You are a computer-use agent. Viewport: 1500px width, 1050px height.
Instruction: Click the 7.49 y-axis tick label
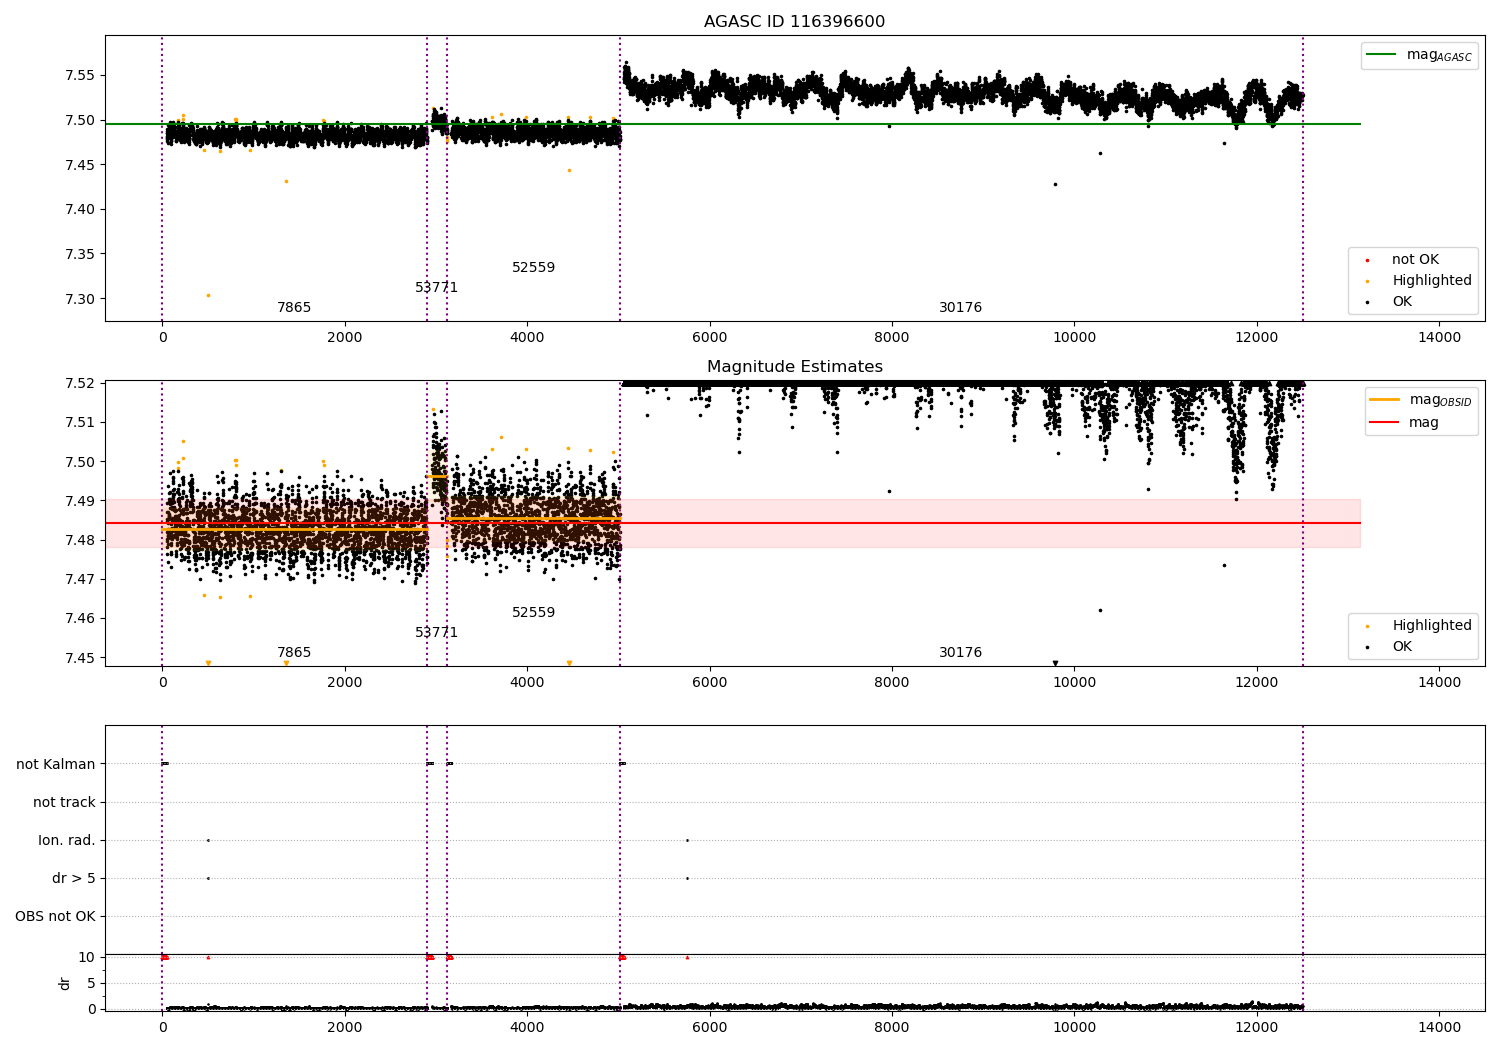(80, 502)
